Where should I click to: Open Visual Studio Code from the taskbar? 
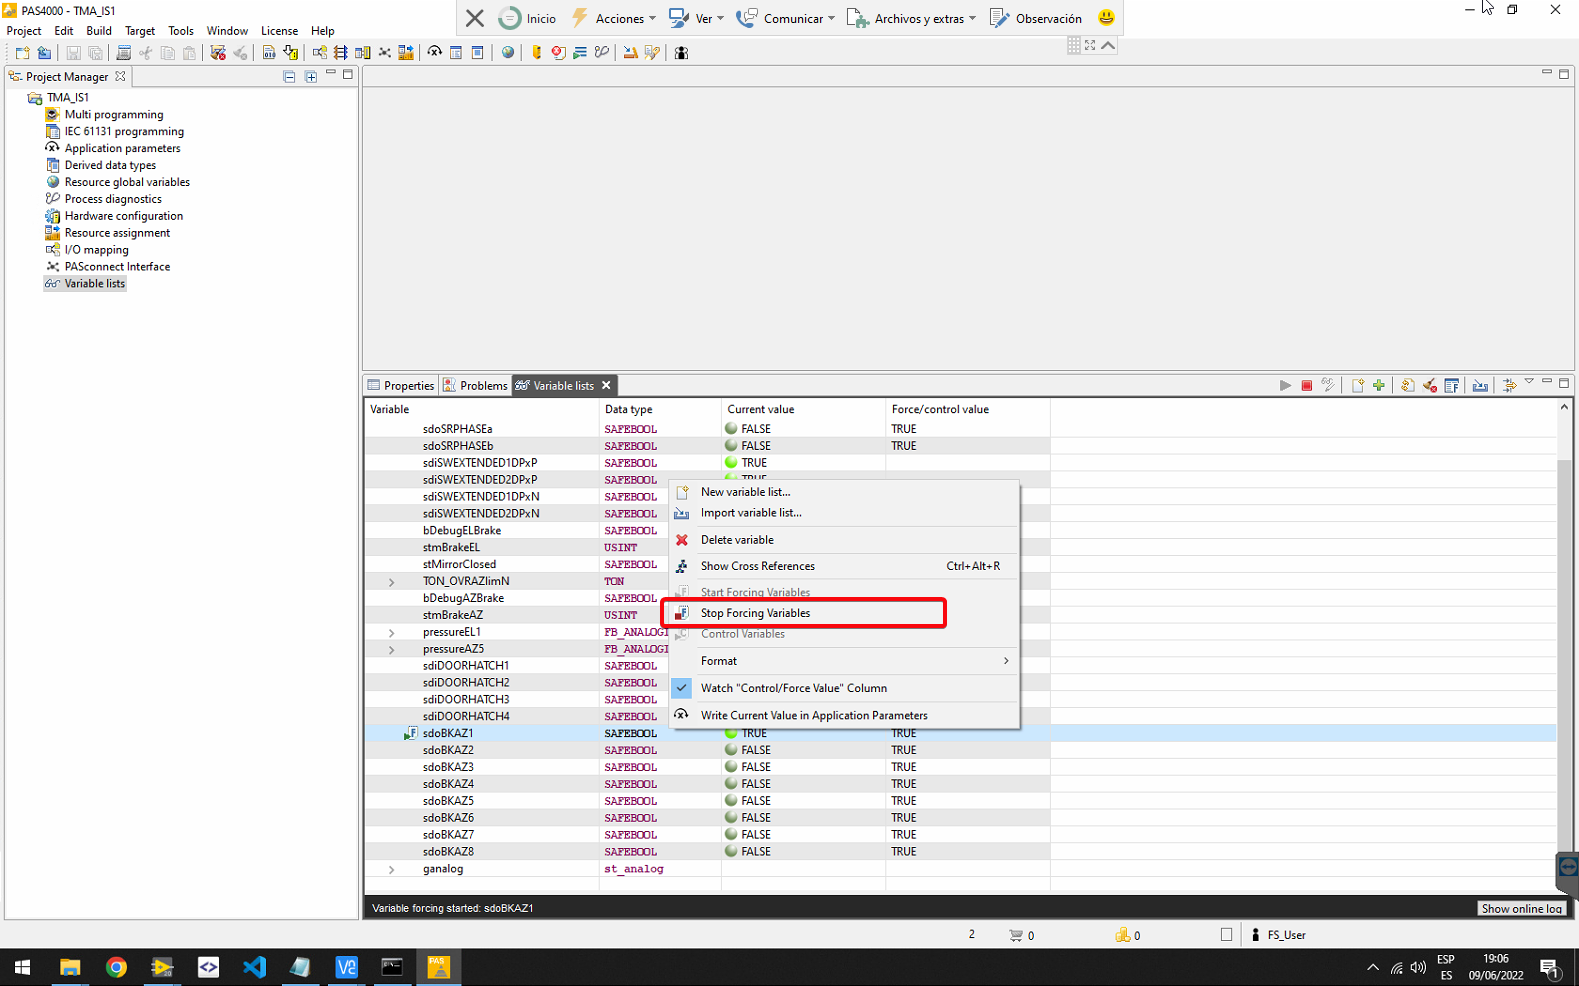coord(254,967)
